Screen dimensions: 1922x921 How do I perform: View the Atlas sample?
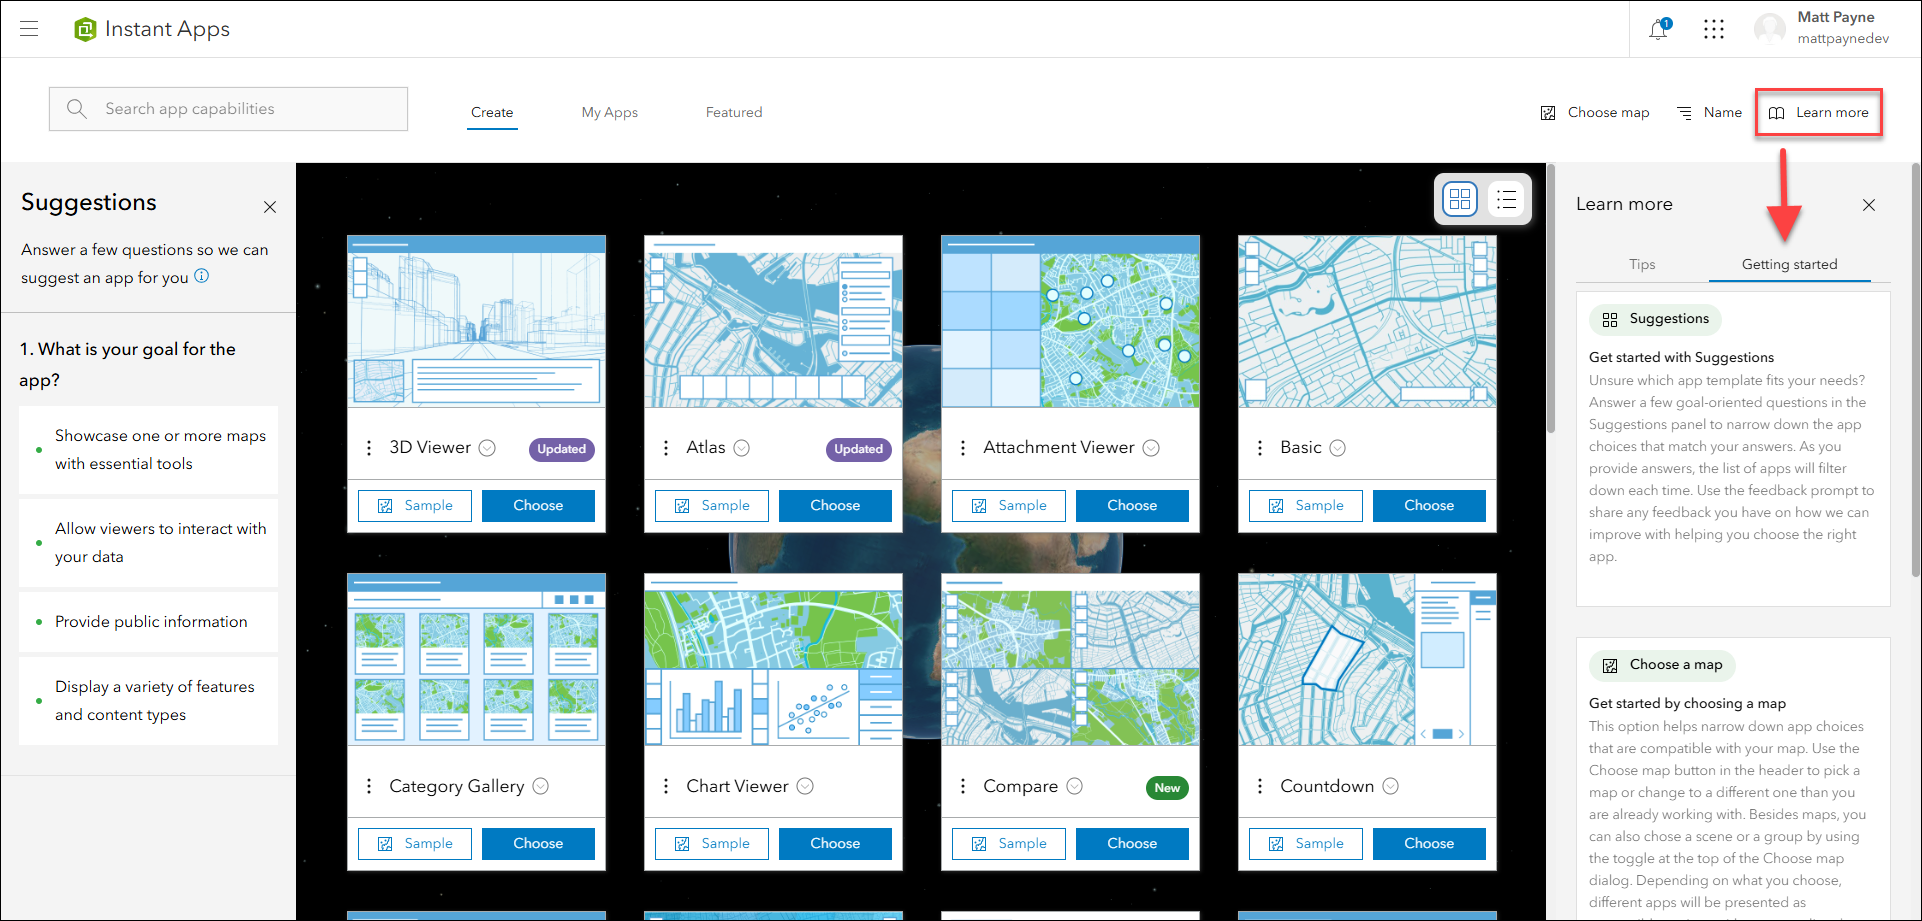point(712,506)
